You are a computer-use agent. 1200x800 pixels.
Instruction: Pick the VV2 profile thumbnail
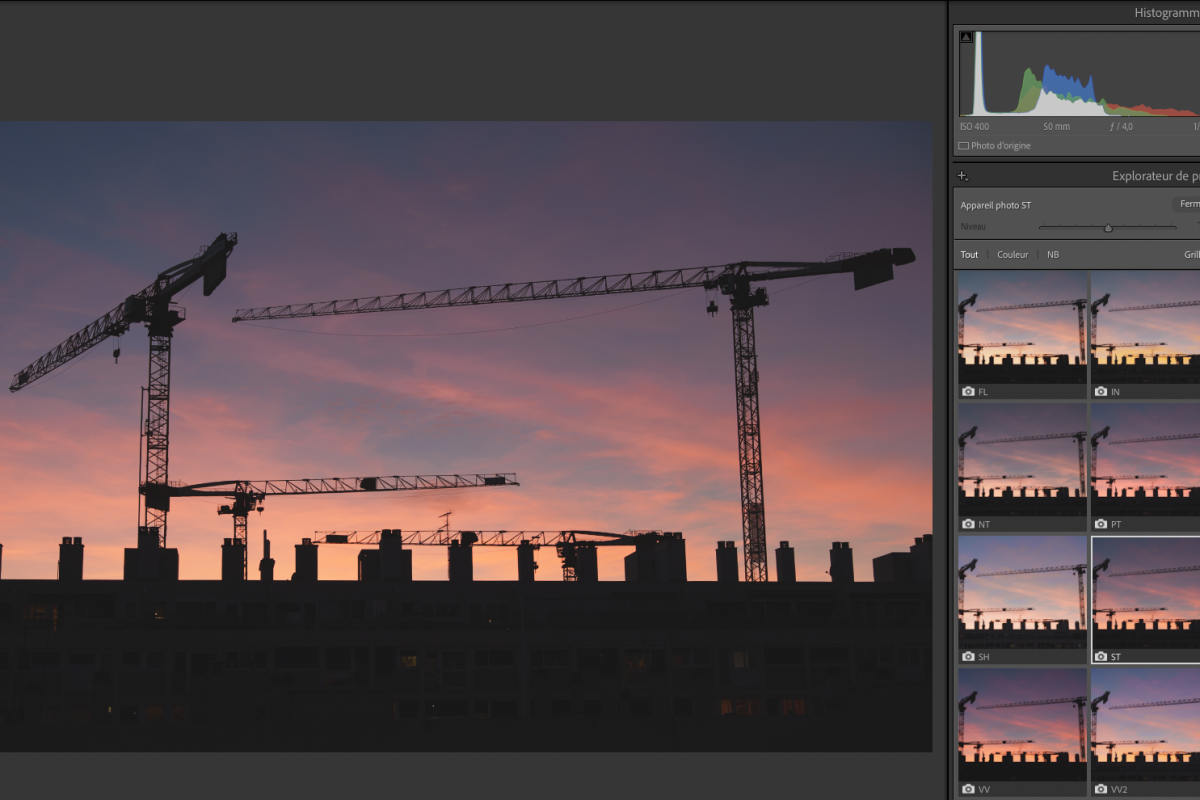coord(1146,733)
